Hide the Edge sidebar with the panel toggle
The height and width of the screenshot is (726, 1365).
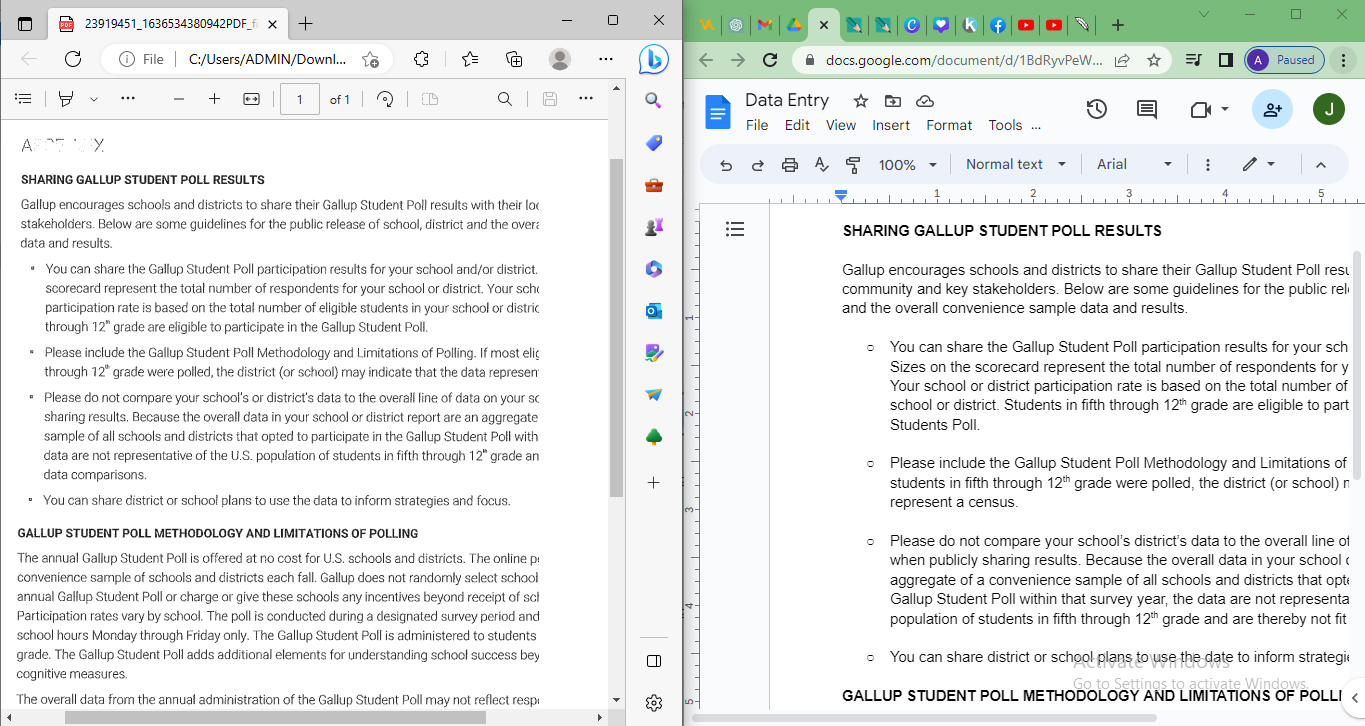pyautogui.click(x=654, y=661)
